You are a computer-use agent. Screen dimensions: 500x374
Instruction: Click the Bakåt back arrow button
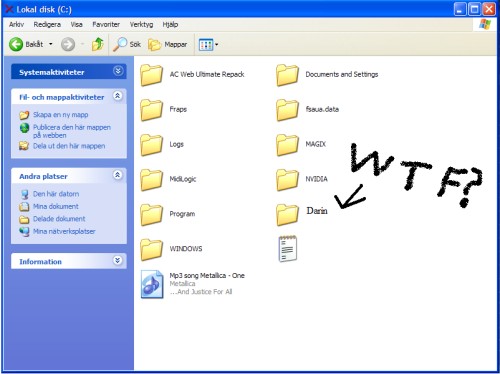point(16,44)
